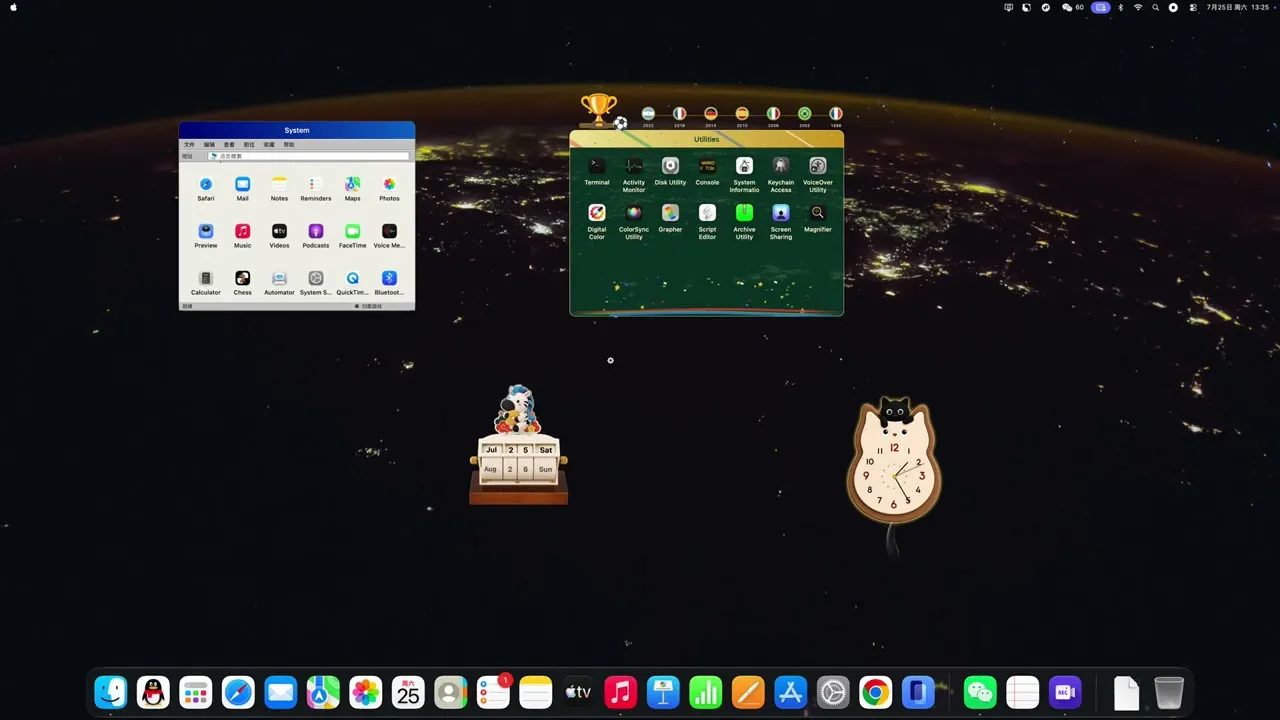Open Videos in the System window
The width and height of the screenshot is (1280, 720).
(x=279, y=231)
